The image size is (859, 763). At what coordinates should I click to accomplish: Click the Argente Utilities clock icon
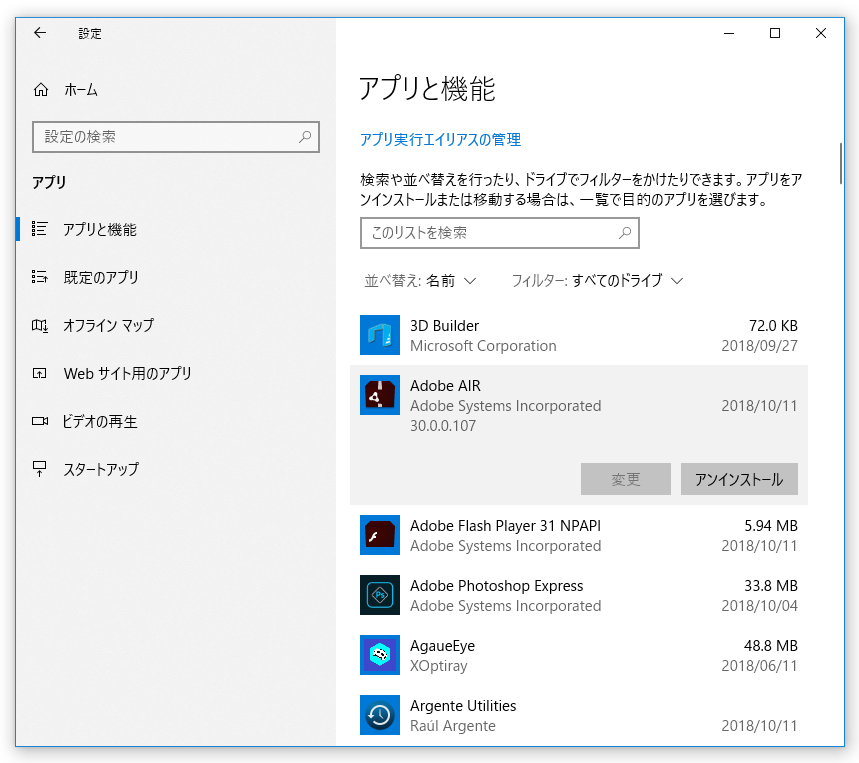[x=380, y=715]
